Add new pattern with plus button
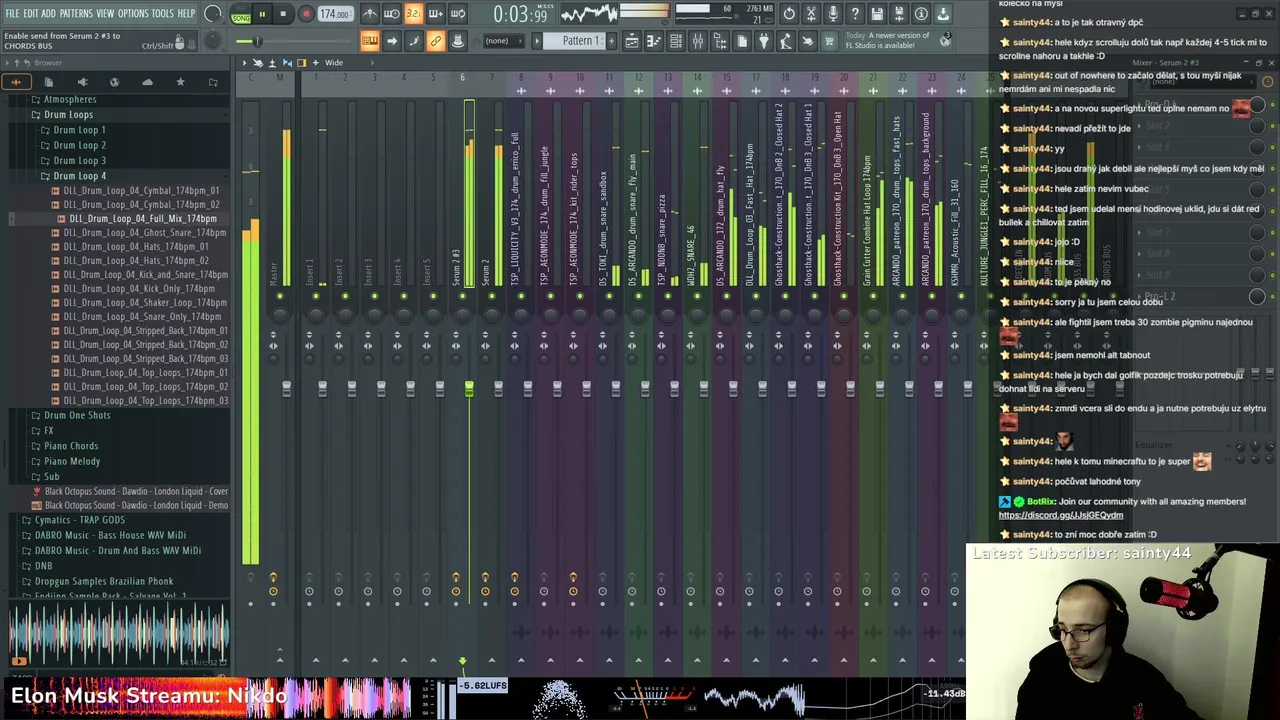This screenshot has width=1280, height=720. (x=612, y=41)
